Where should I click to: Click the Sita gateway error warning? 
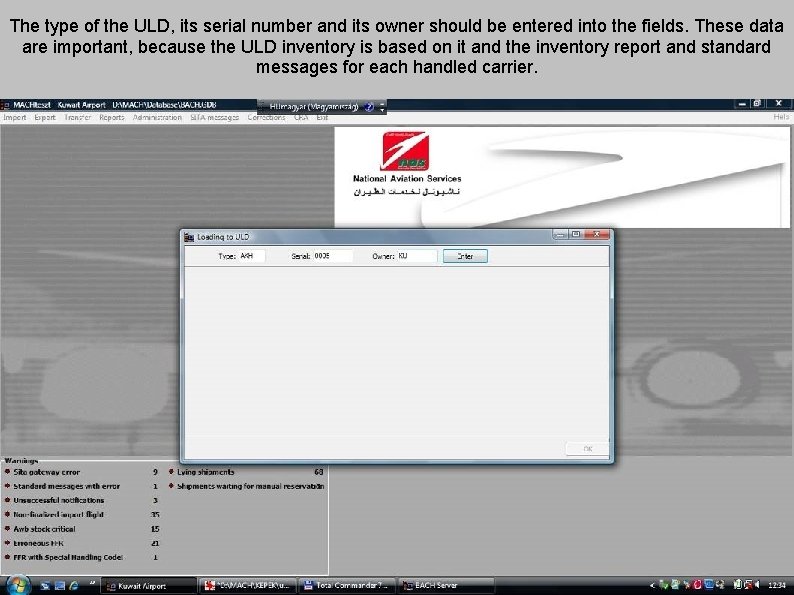[47, 472]
